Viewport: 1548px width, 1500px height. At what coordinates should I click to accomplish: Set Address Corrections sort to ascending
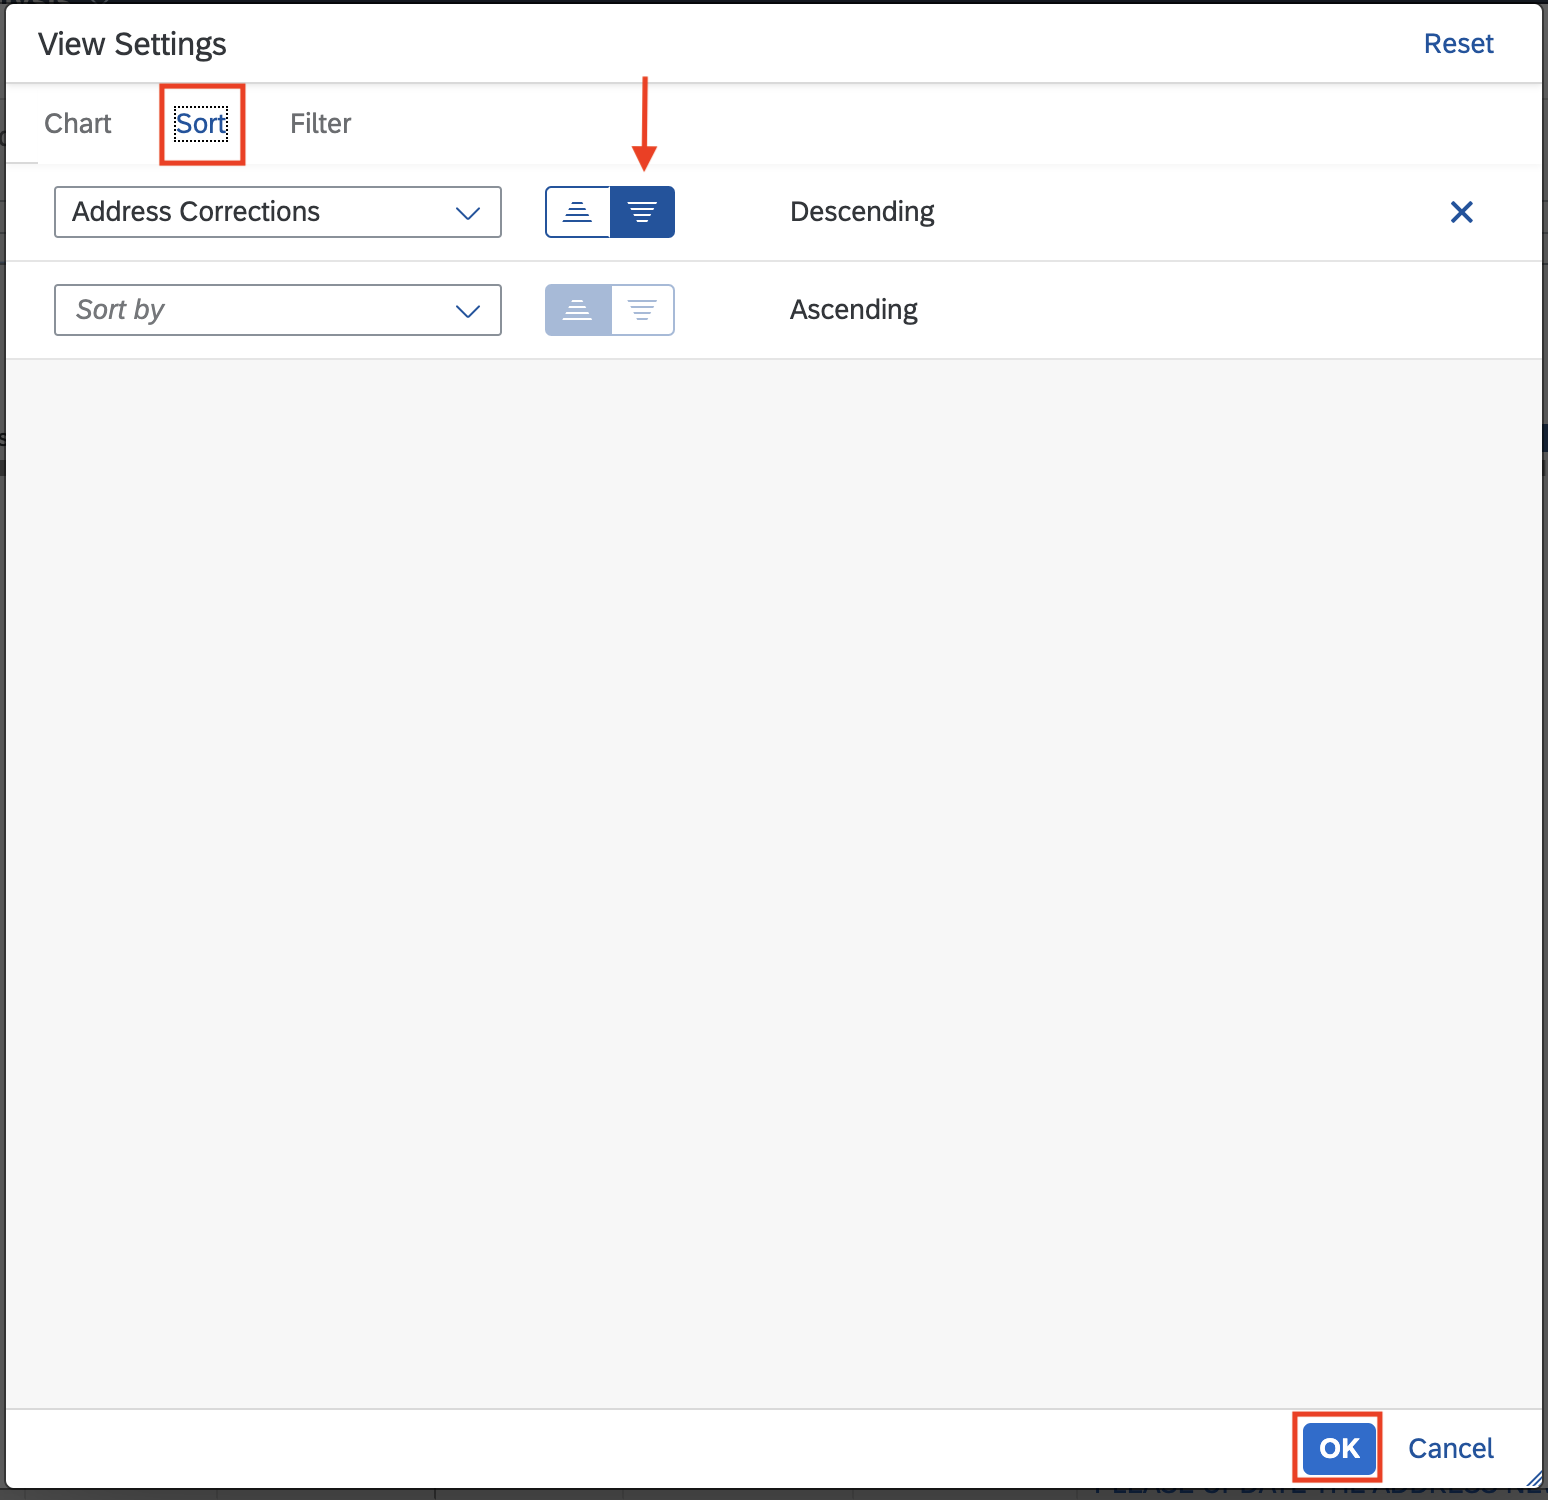click(578, 212)
